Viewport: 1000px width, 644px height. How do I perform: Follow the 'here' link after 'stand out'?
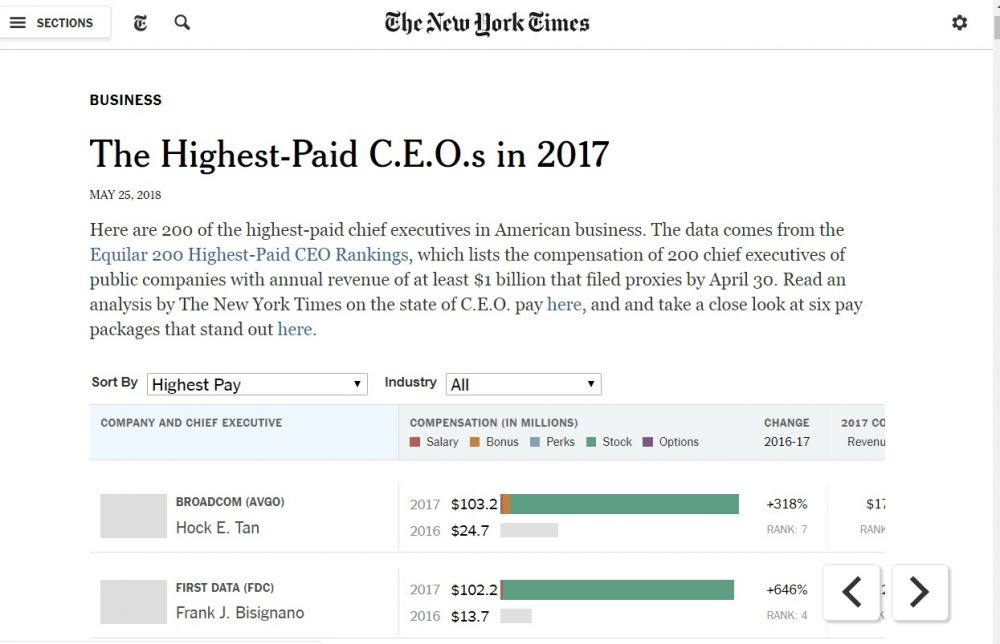coord(295,329)
